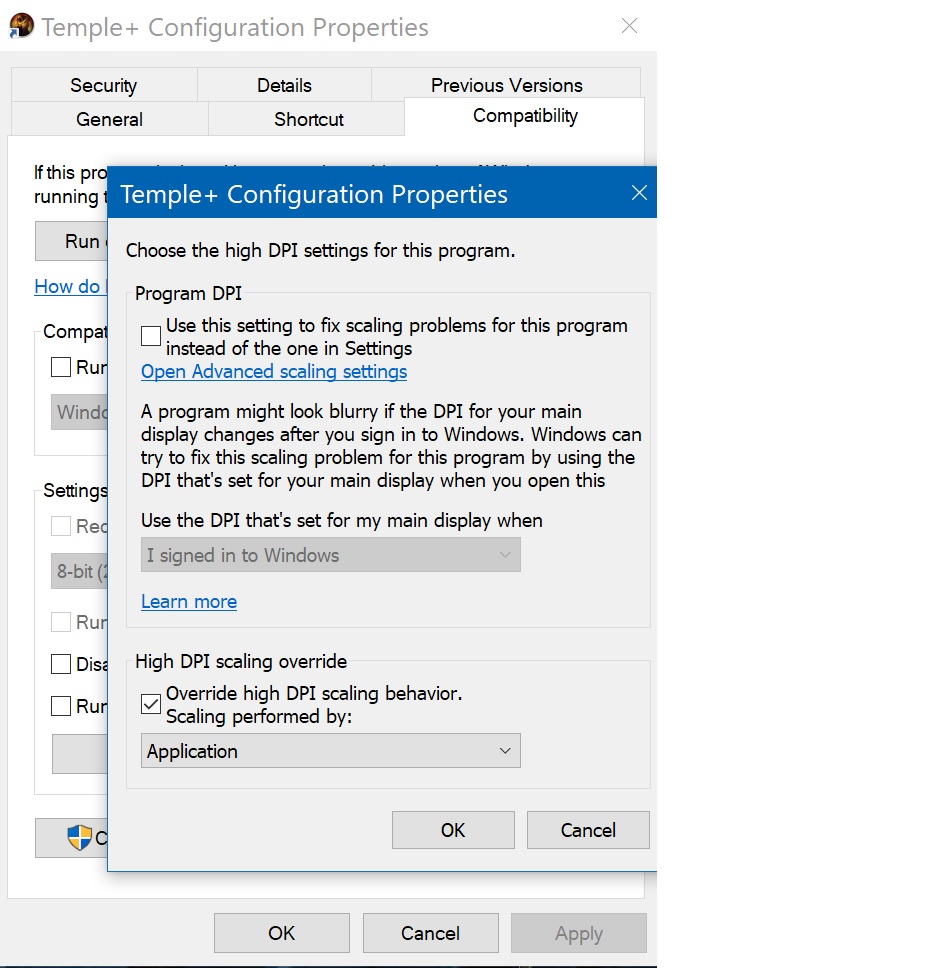Click the 'Program DPI' group label
Viewport: 948px width, 968px height.
point(188,293)
